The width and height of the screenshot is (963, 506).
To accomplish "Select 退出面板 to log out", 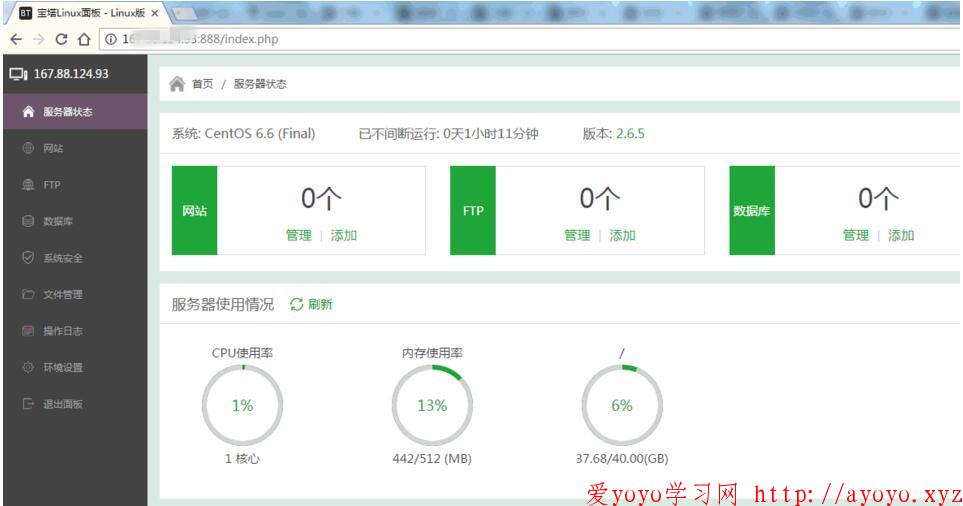I will 75,404.
